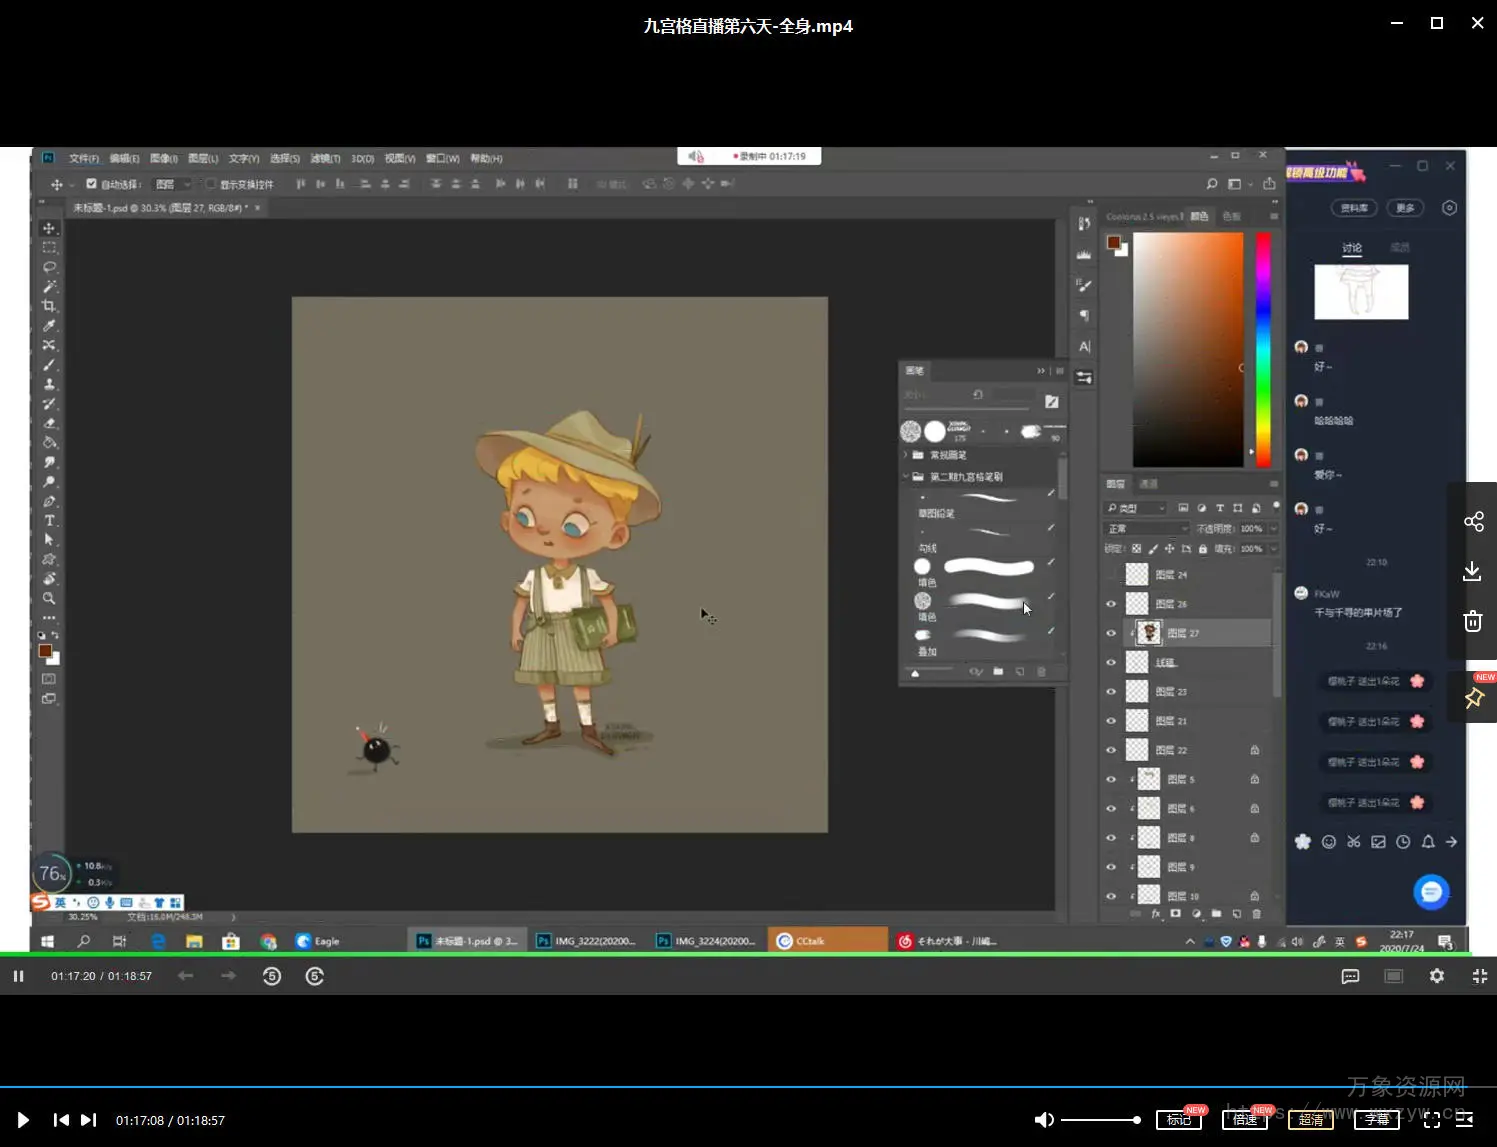Select the Crop tool
Viewport: 1497px width, 1147px height.
pos(49,306)
